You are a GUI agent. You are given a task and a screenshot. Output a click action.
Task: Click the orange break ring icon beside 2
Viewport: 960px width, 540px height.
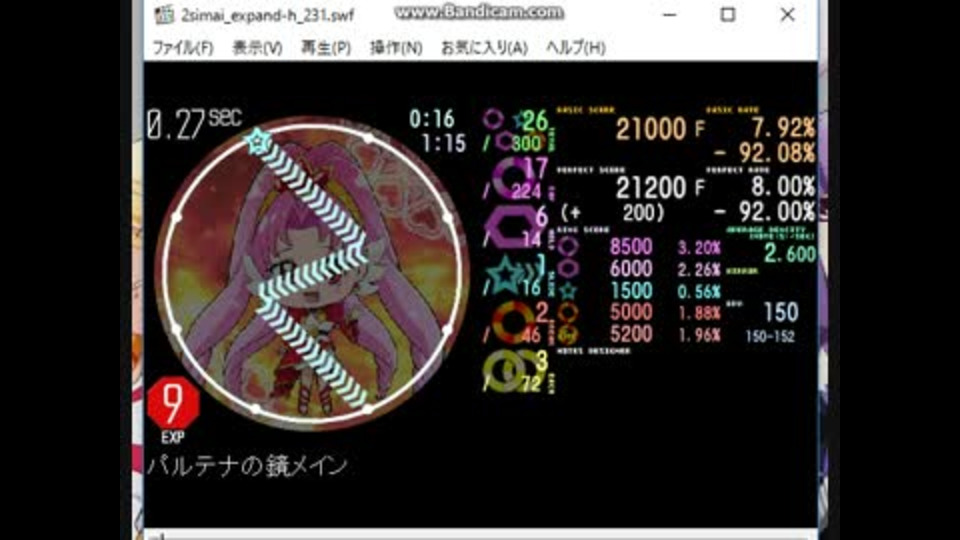(x=513, y=322)
